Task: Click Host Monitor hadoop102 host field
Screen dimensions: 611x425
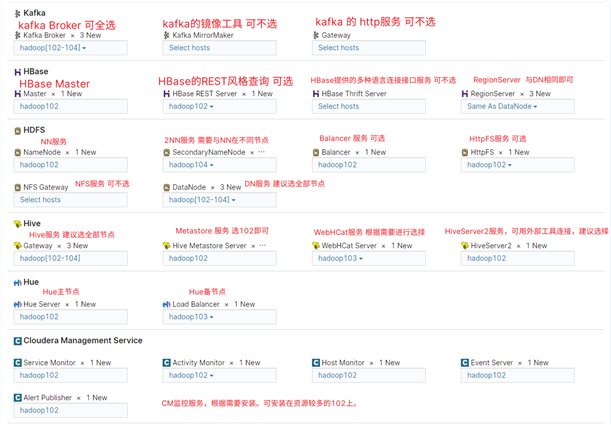Action: [x=369, y=375]
